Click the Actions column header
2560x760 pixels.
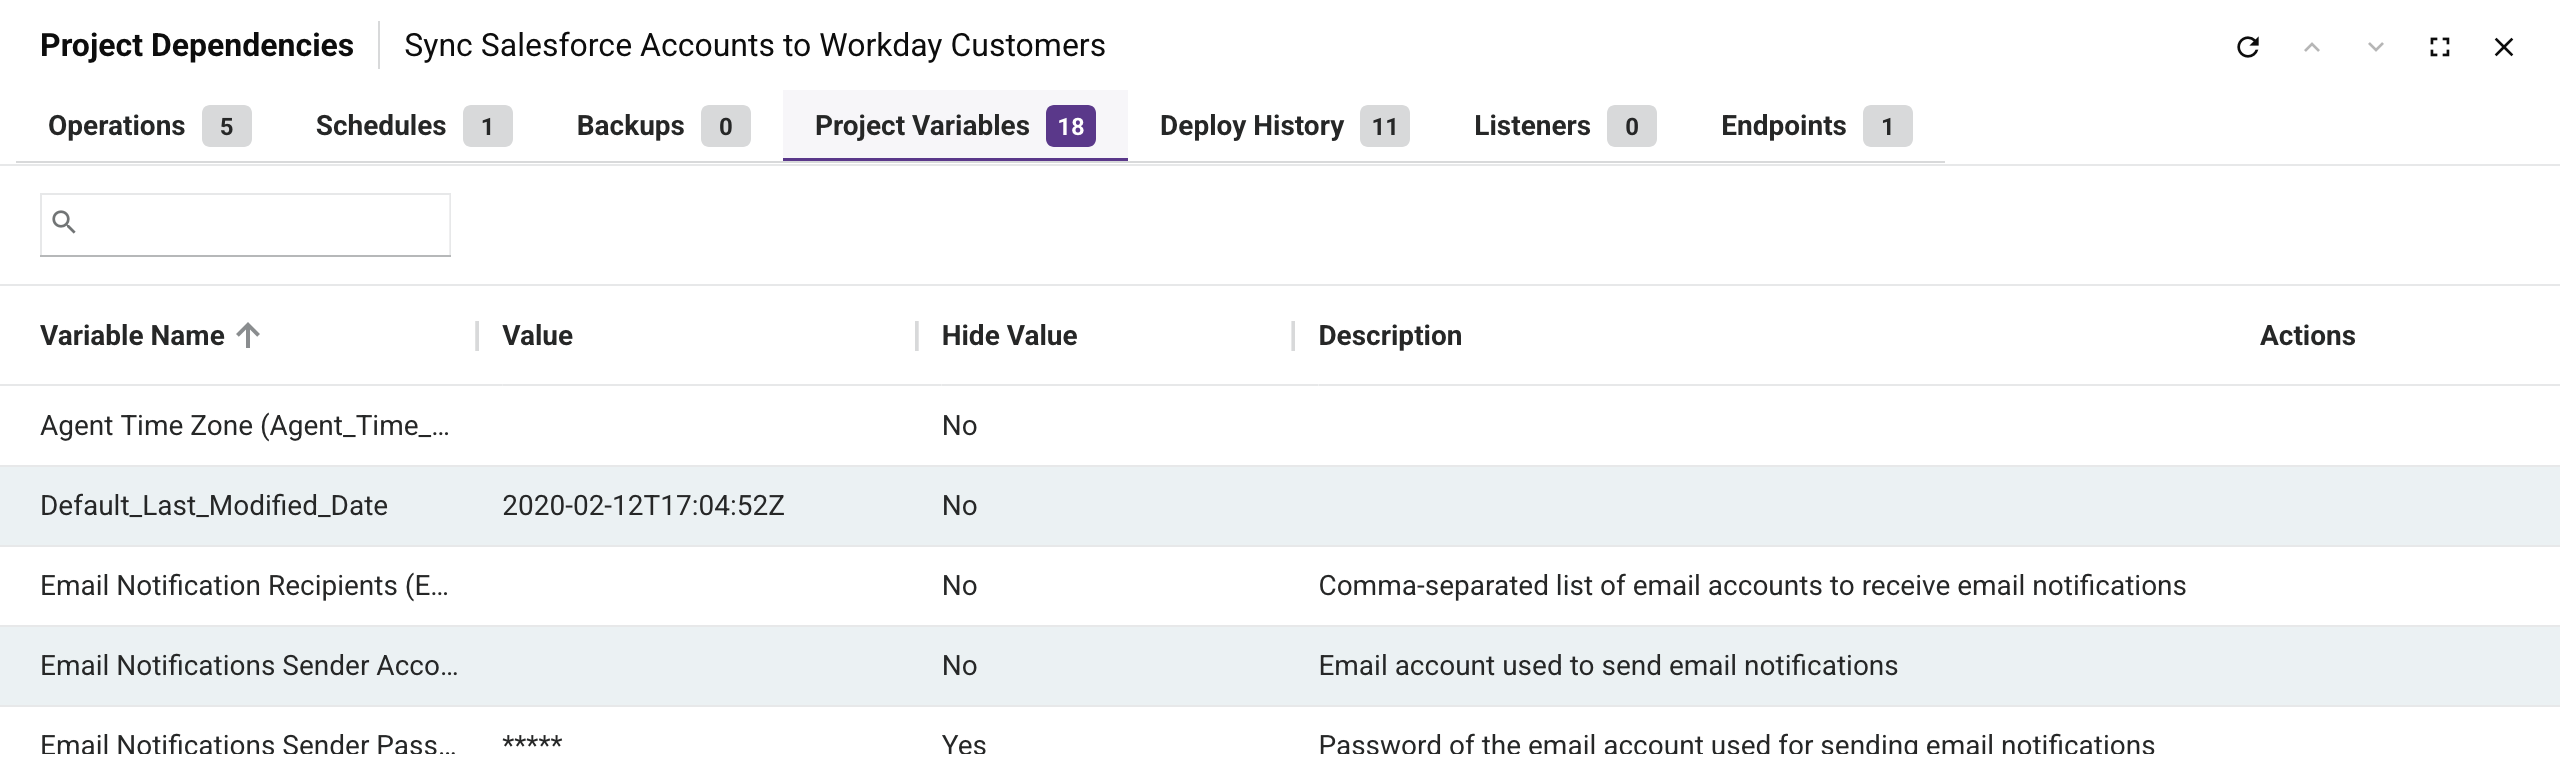click(2307, 336)
